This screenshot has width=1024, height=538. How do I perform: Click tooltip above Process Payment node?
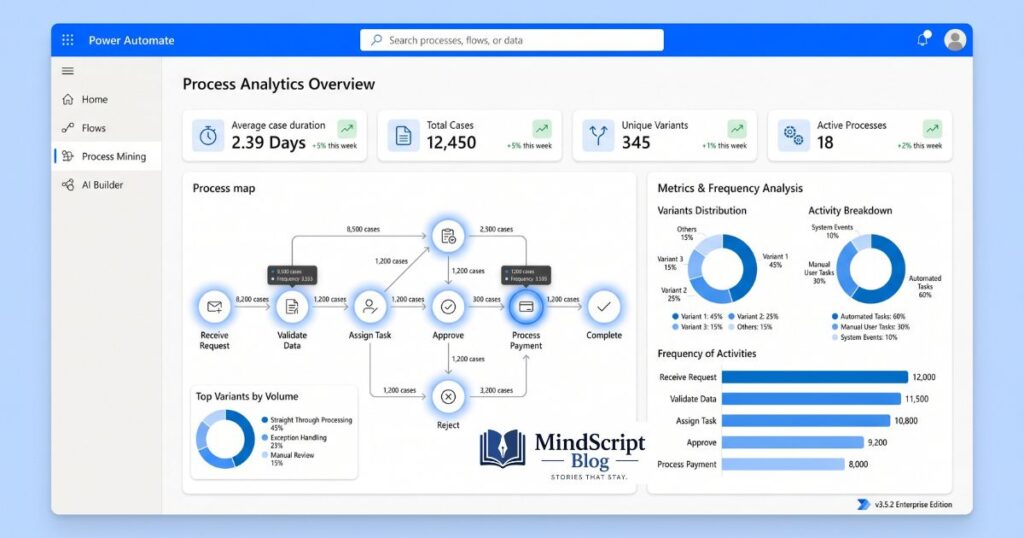(x=526, y=275)
